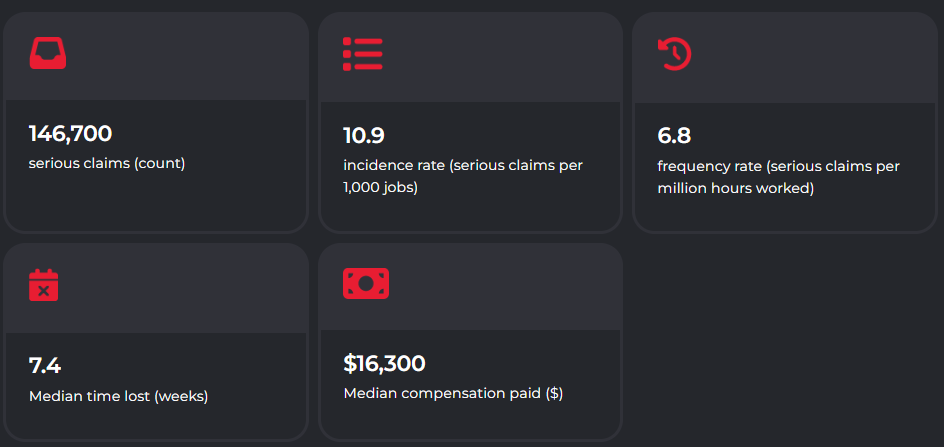
Task: Select the 6.8 frequency rate value
Action: coord(674,136)
